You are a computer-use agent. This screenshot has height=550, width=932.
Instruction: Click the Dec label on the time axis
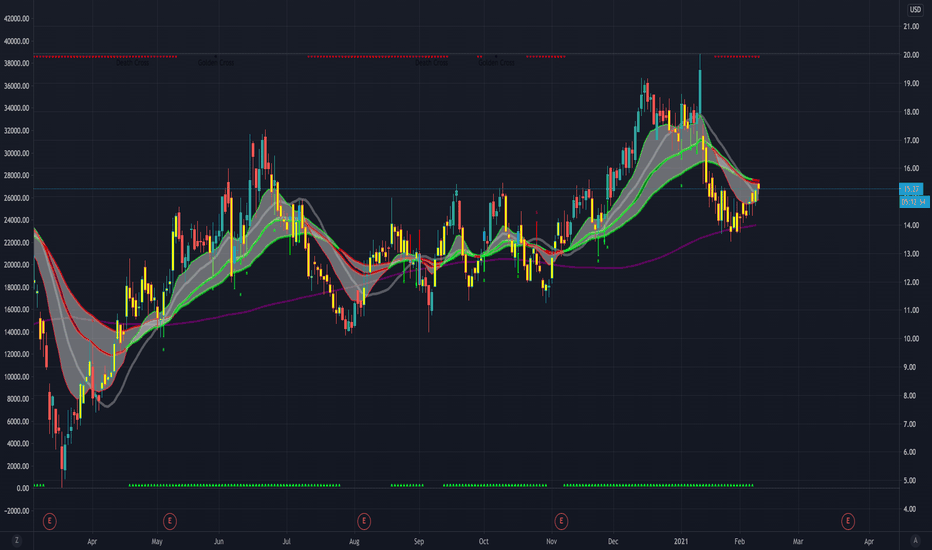point(613,541)
